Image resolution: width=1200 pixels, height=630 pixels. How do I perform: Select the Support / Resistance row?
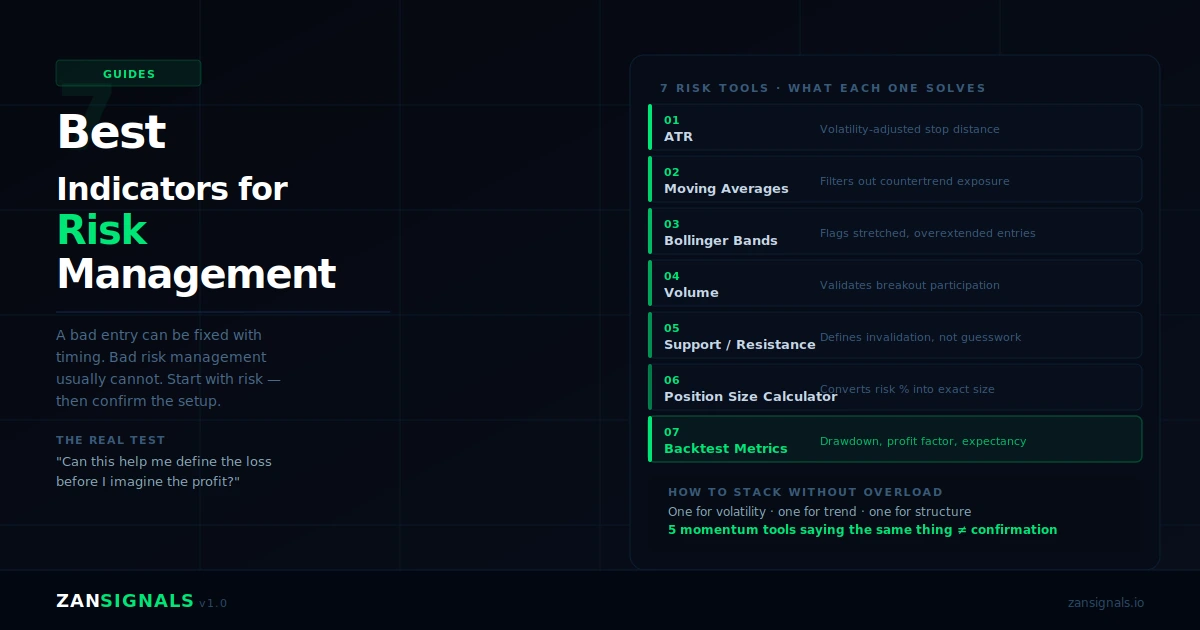[895, 335]
